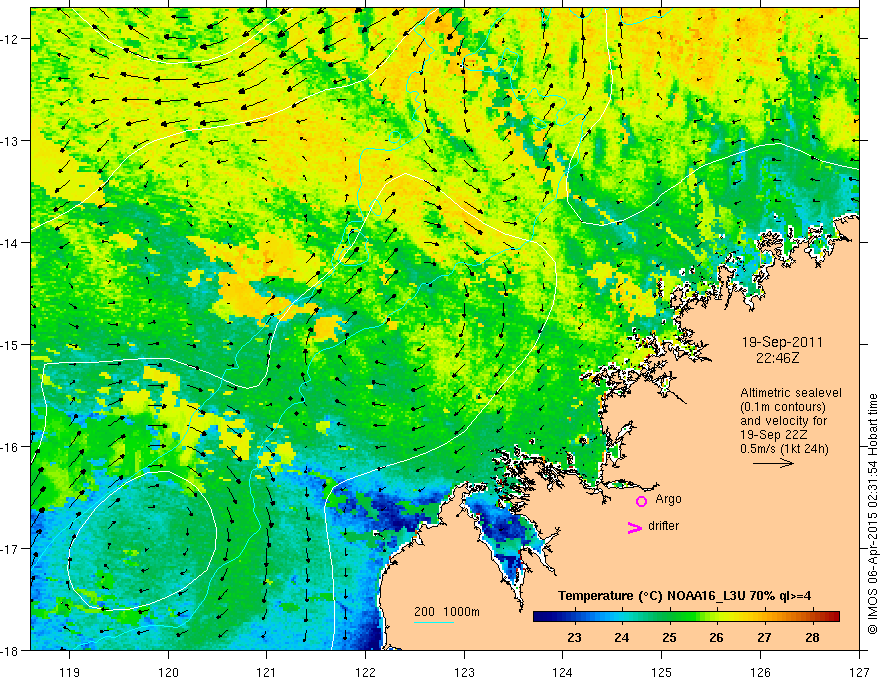Click the 0.5m/s velocity scale arrow
The height and width of the screenshot is (680, 880).
[773, 463]
